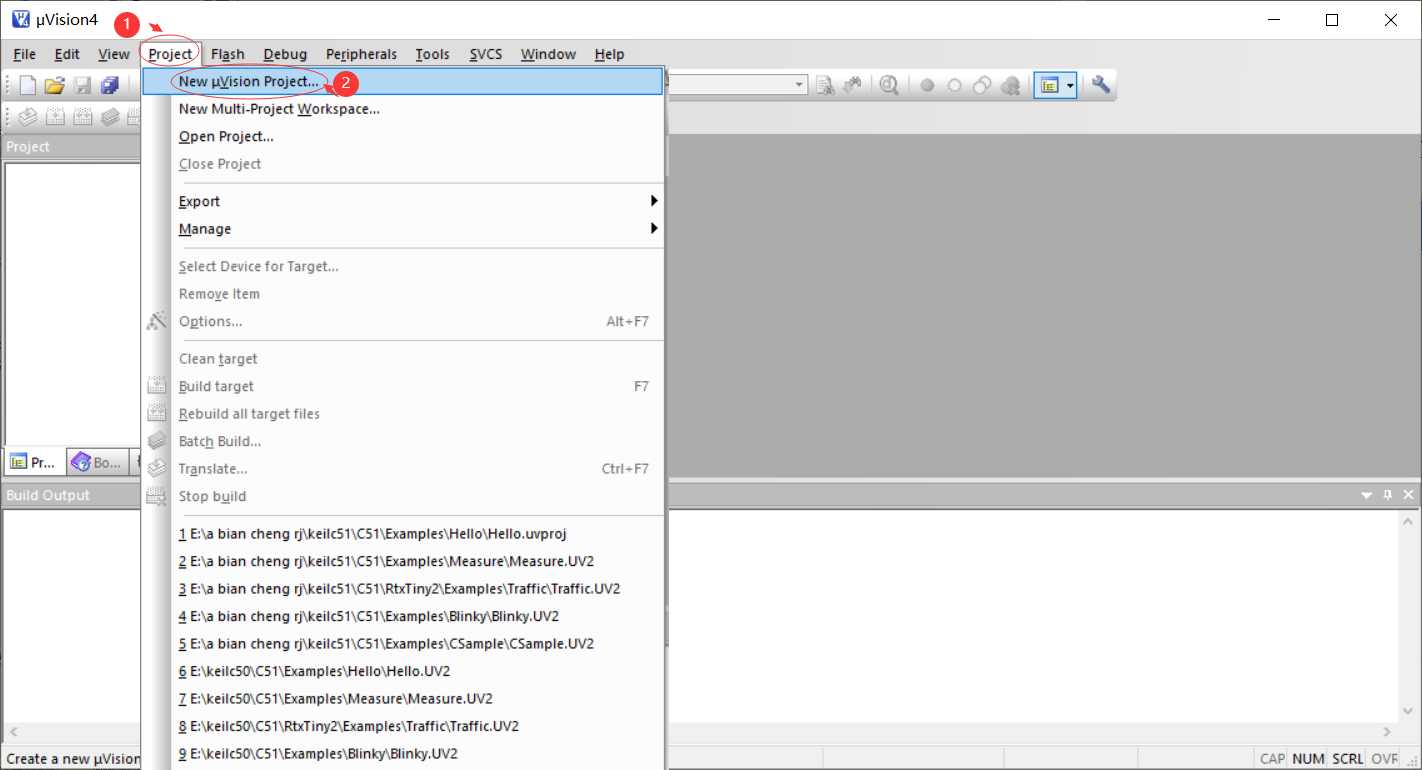This screenshot has width=1422, height=770.
Task: Open recent project CSample.UV2
Action: click(403, 644)
